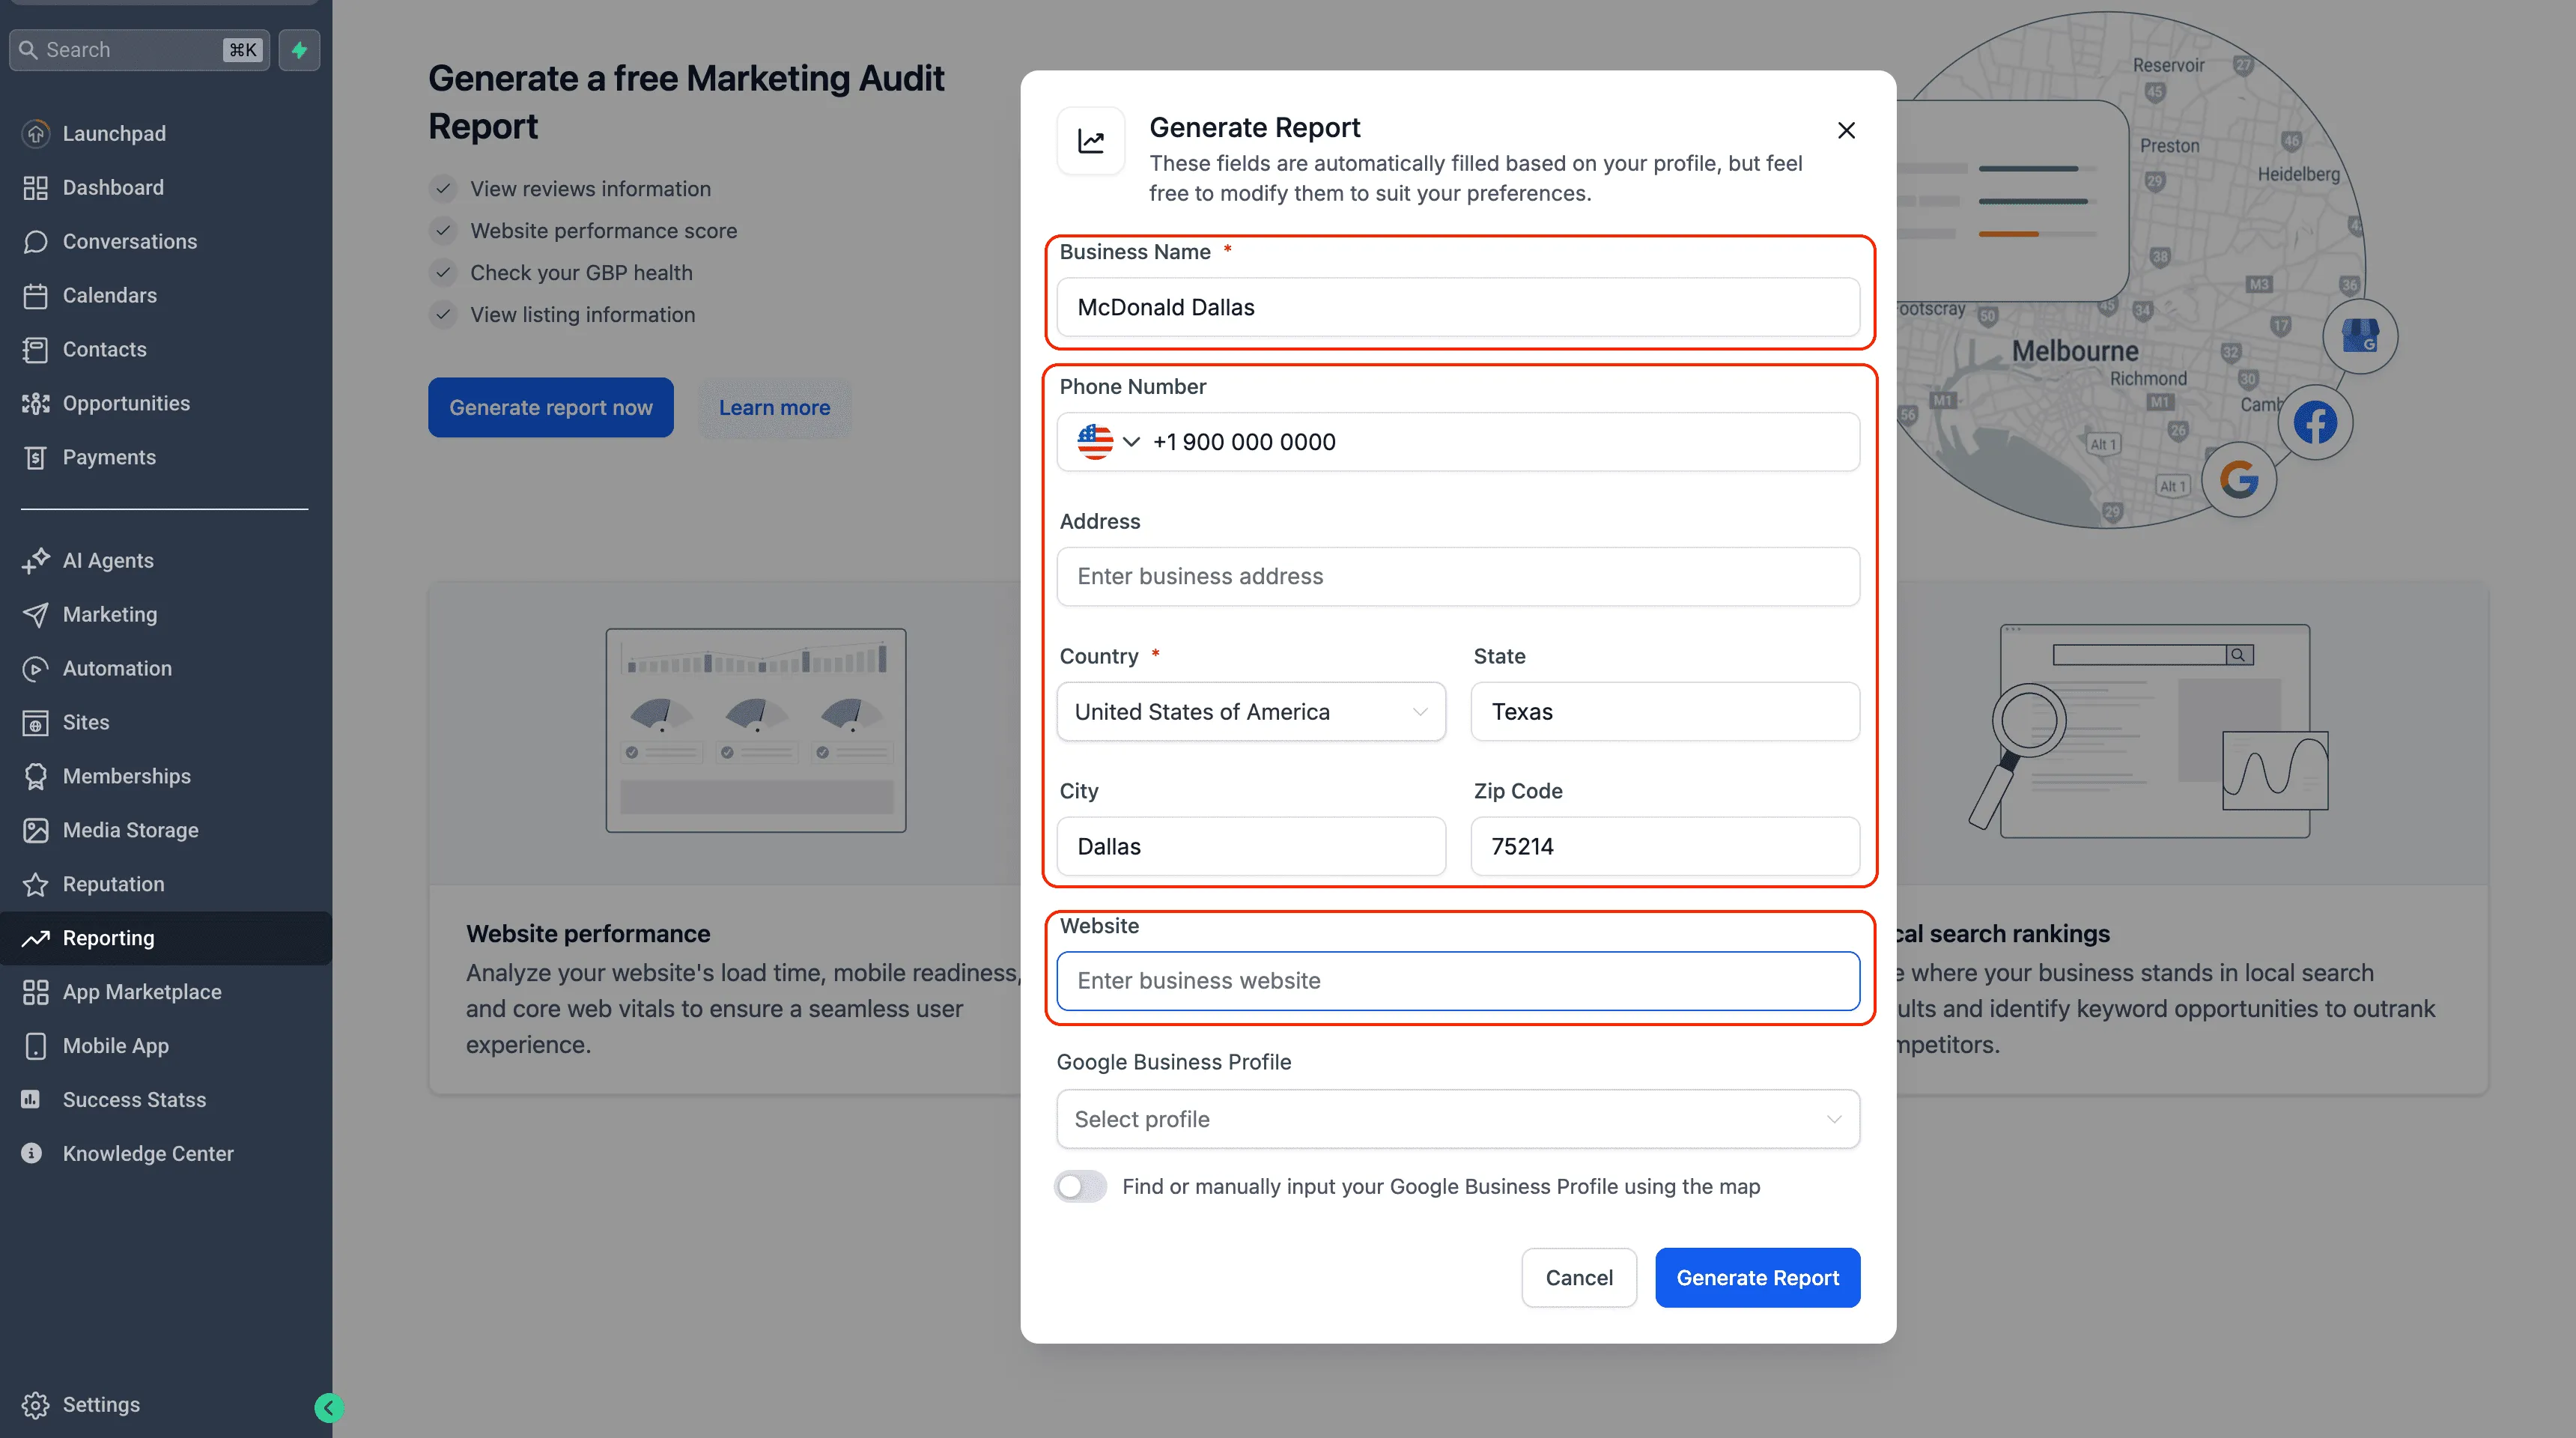The width and height of the screenshot is (2576, 1438).
Task: Click the Generate Report button
Action: [x=1757, y=1277]
